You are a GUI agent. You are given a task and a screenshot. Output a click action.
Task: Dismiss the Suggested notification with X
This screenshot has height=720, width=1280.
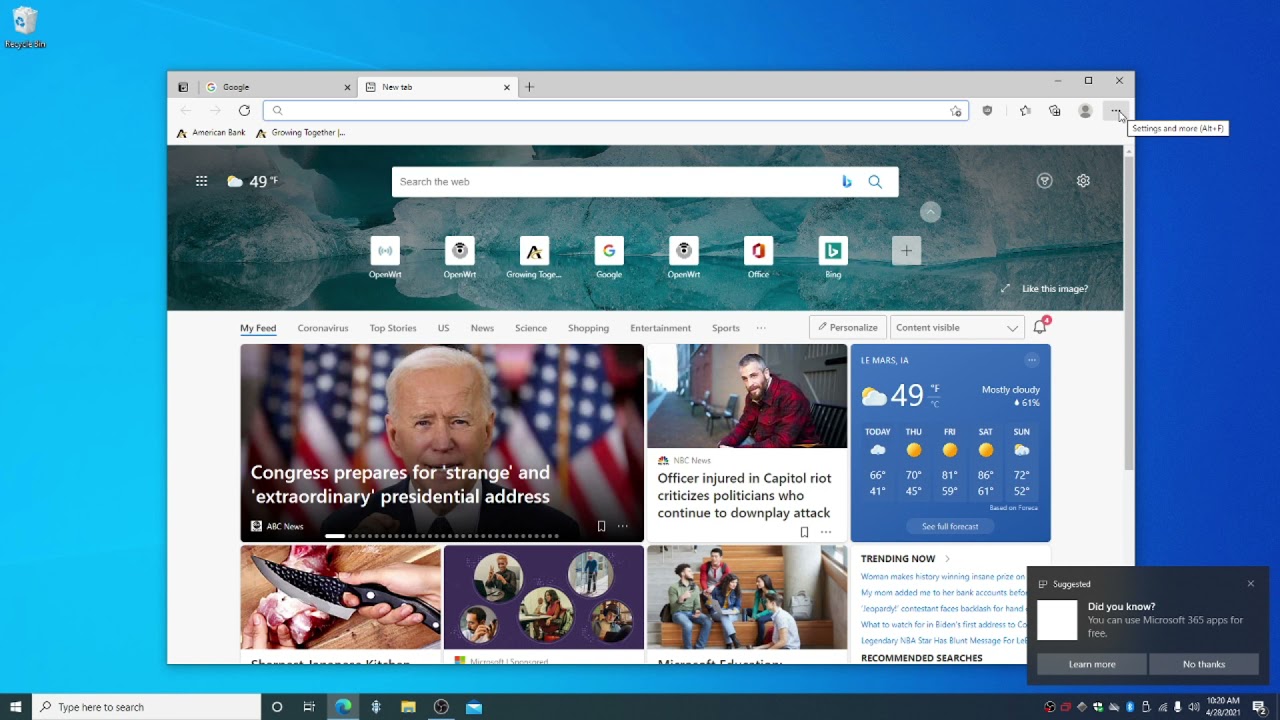click(1250, 584)
